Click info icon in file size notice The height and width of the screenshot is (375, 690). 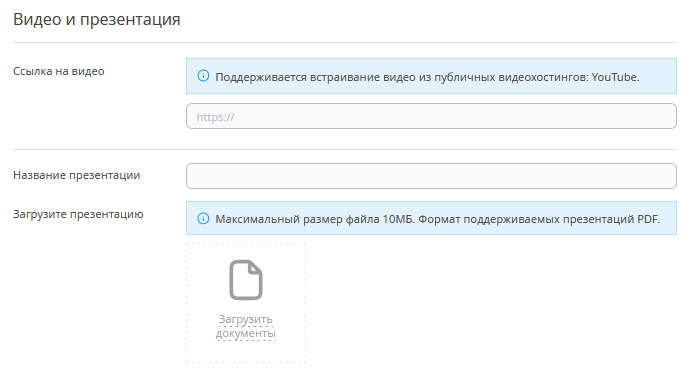coord(203,218)
